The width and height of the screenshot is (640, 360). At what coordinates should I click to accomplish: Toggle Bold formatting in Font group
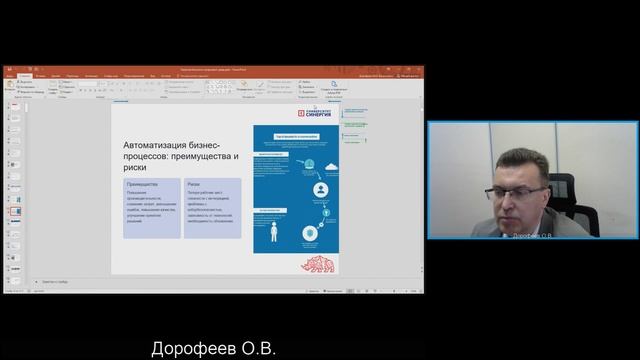tap(80, 90)
